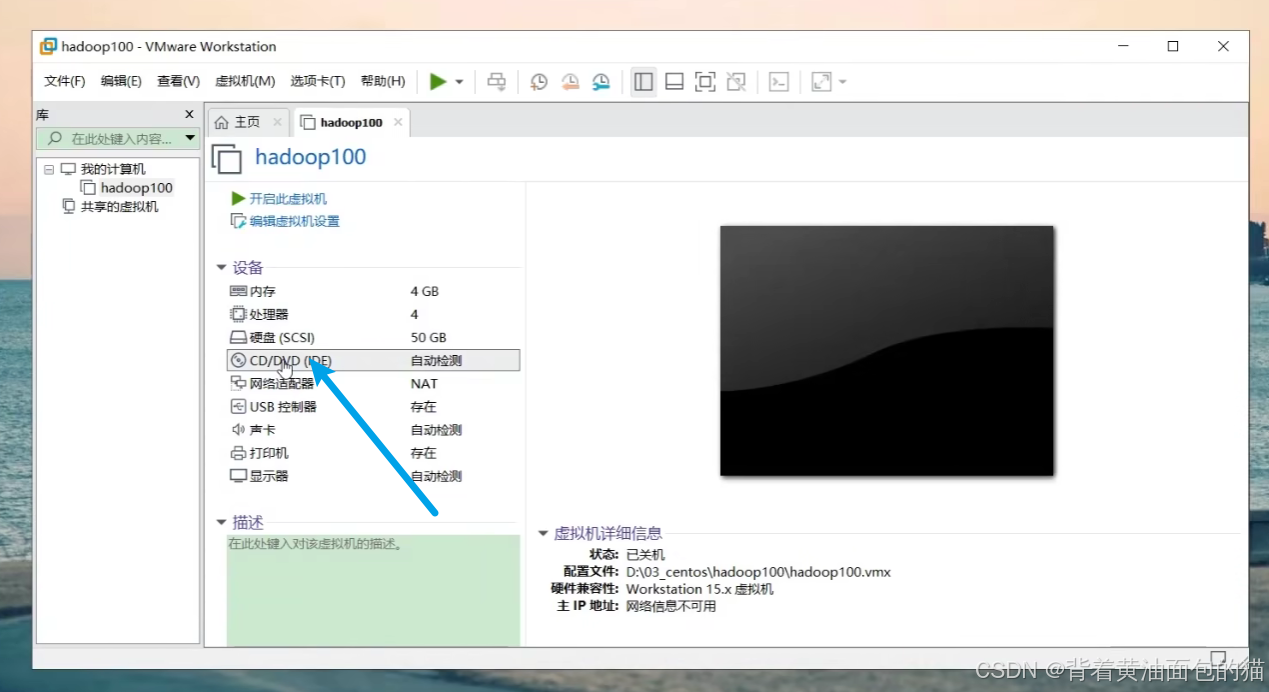Image resolution: width=1269 pixels, height=692 pixels.
Task: Select 我的计算机 in the library tree
Action: click(113, 169)
